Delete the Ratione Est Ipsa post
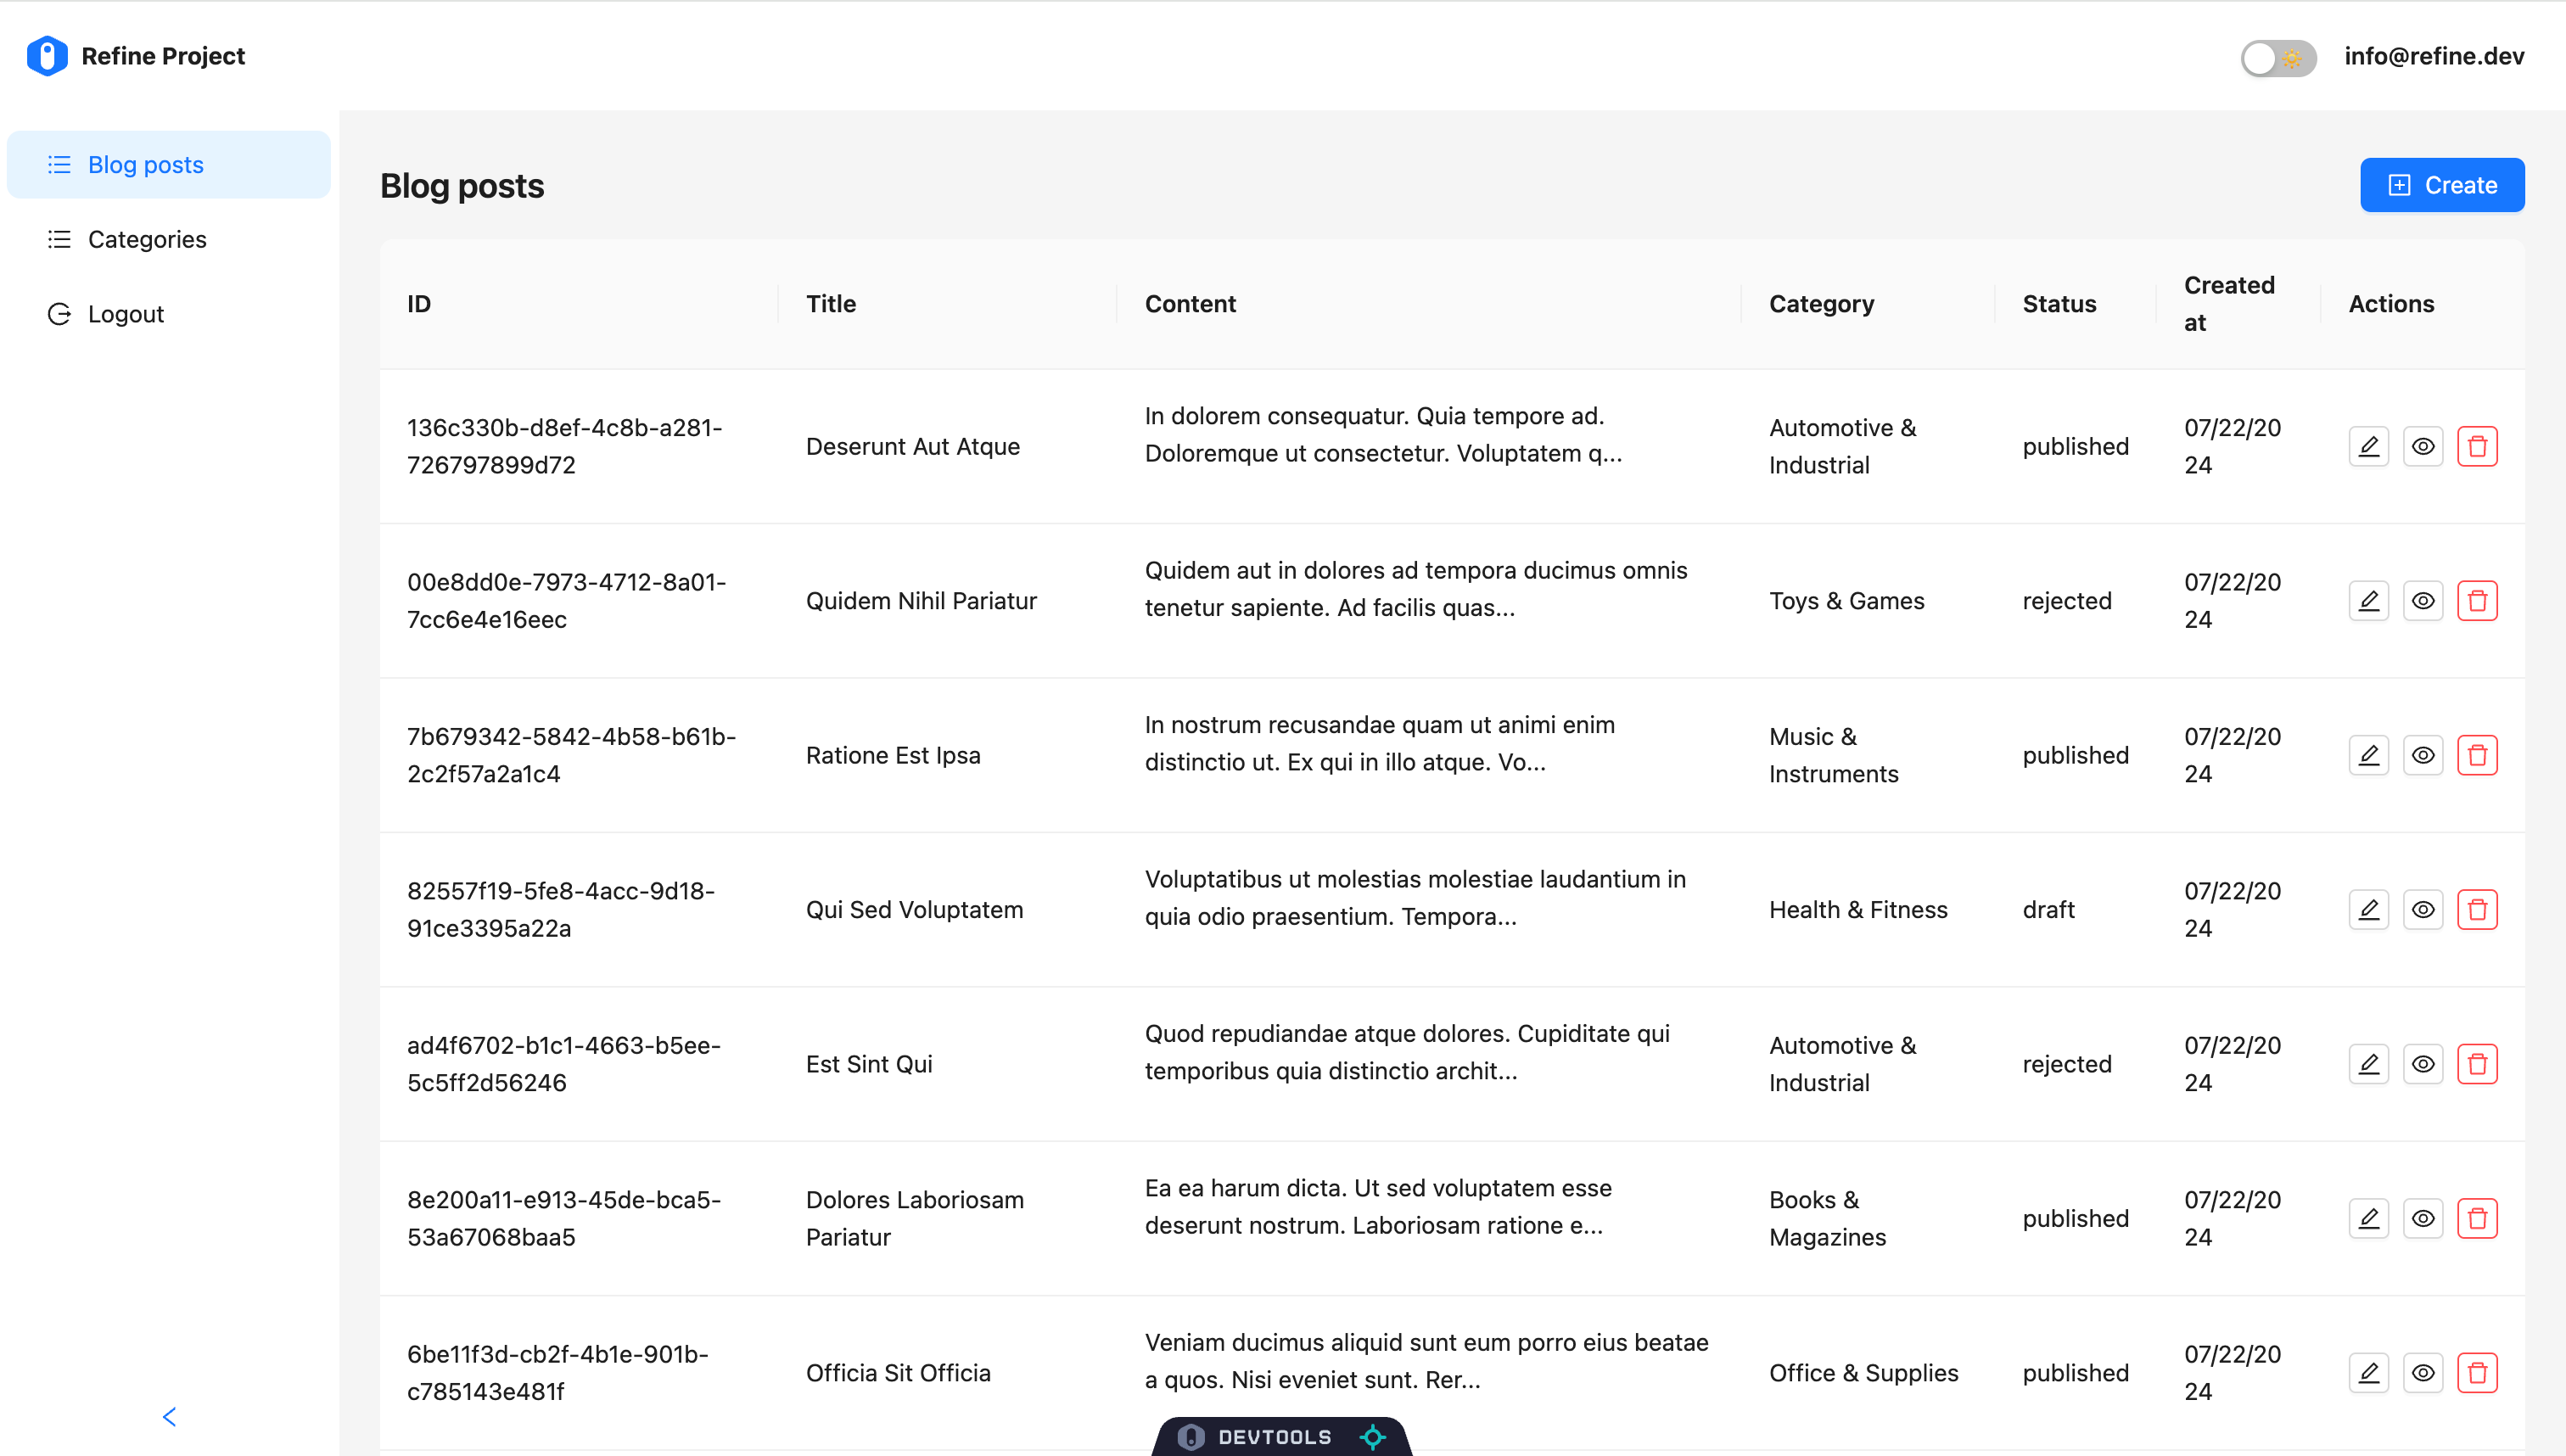Screen dimensions: 2566x1456 2476,755
